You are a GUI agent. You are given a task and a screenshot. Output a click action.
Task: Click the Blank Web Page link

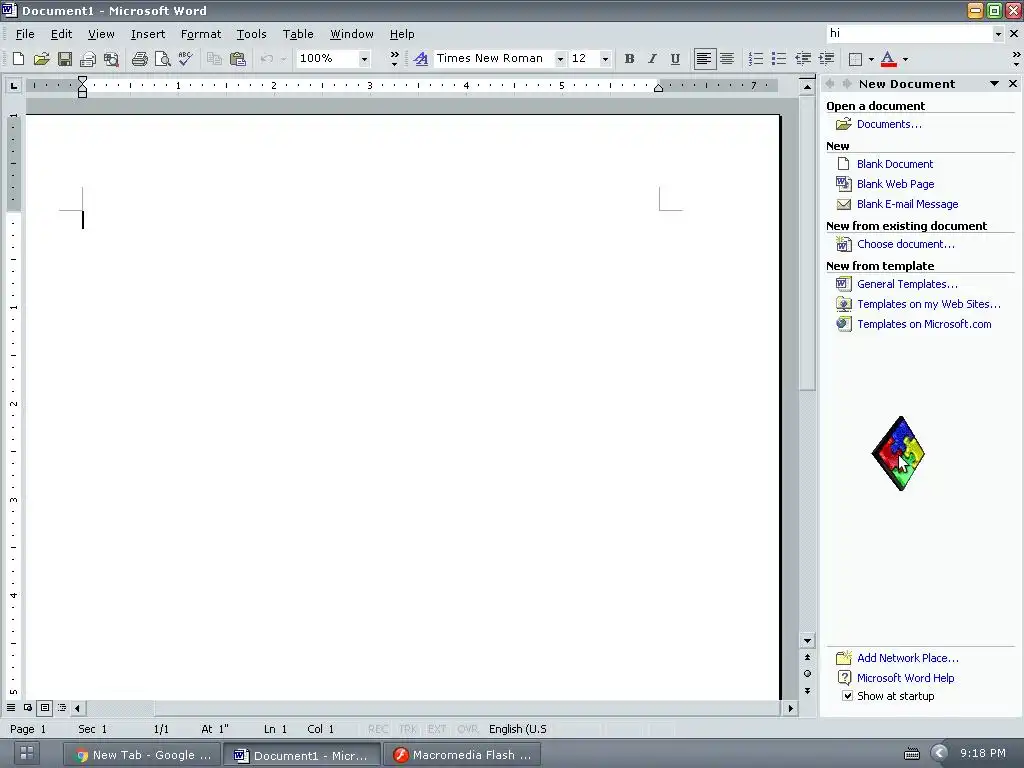tap(895, 184)
